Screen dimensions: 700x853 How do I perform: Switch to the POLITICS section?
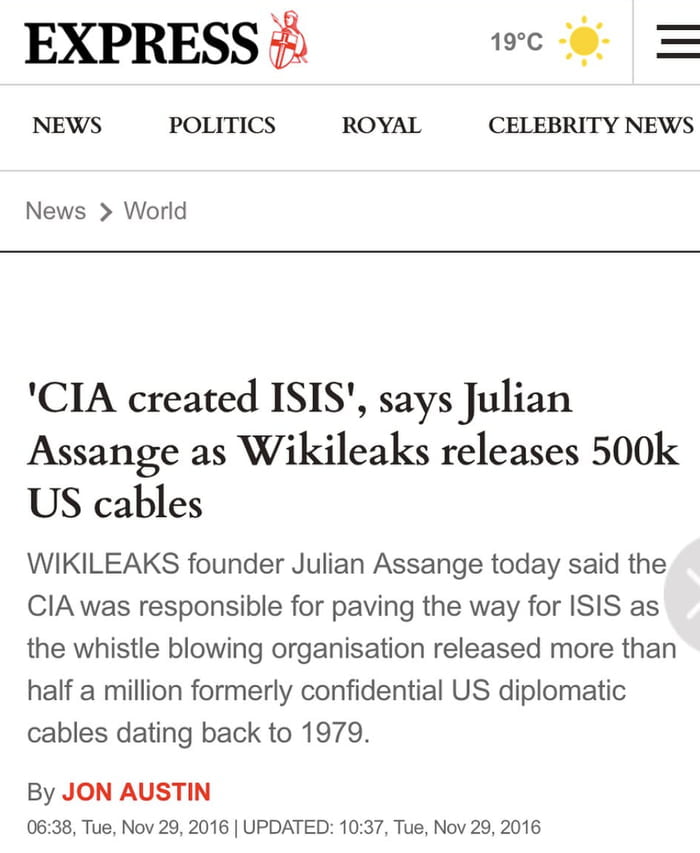coord(222,125)
